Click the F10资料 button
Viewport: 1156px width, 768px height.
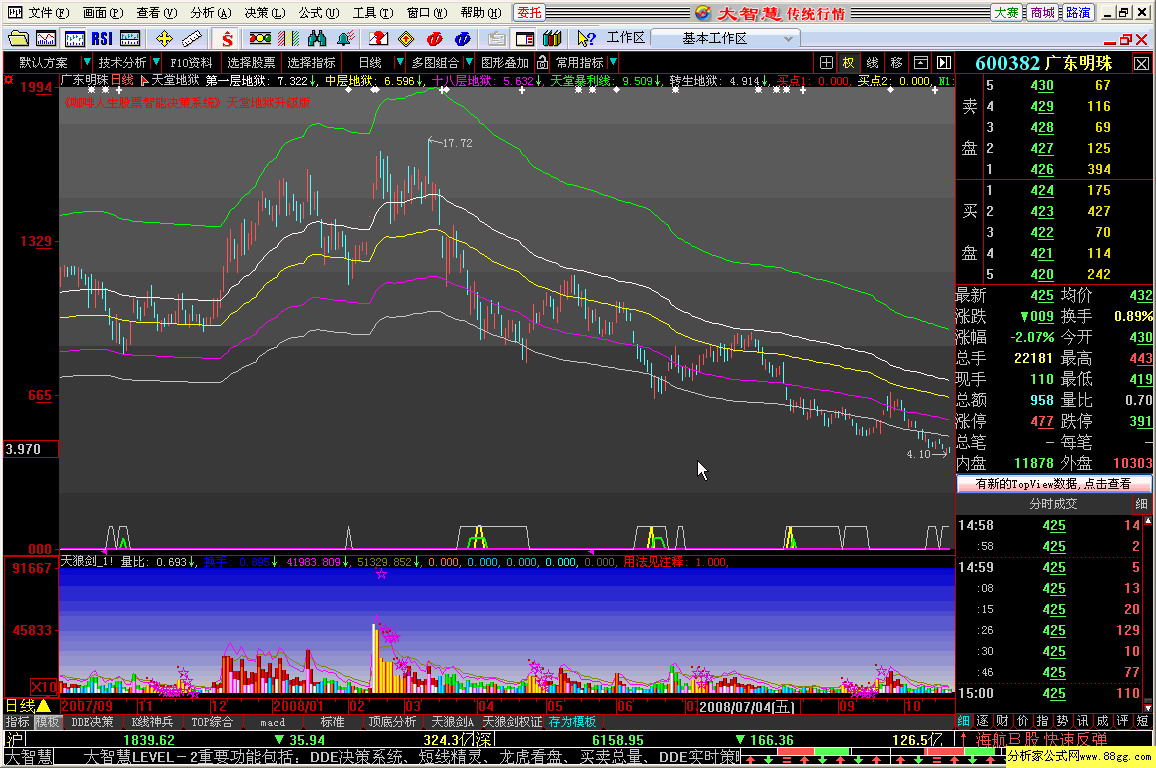point(190,63)
